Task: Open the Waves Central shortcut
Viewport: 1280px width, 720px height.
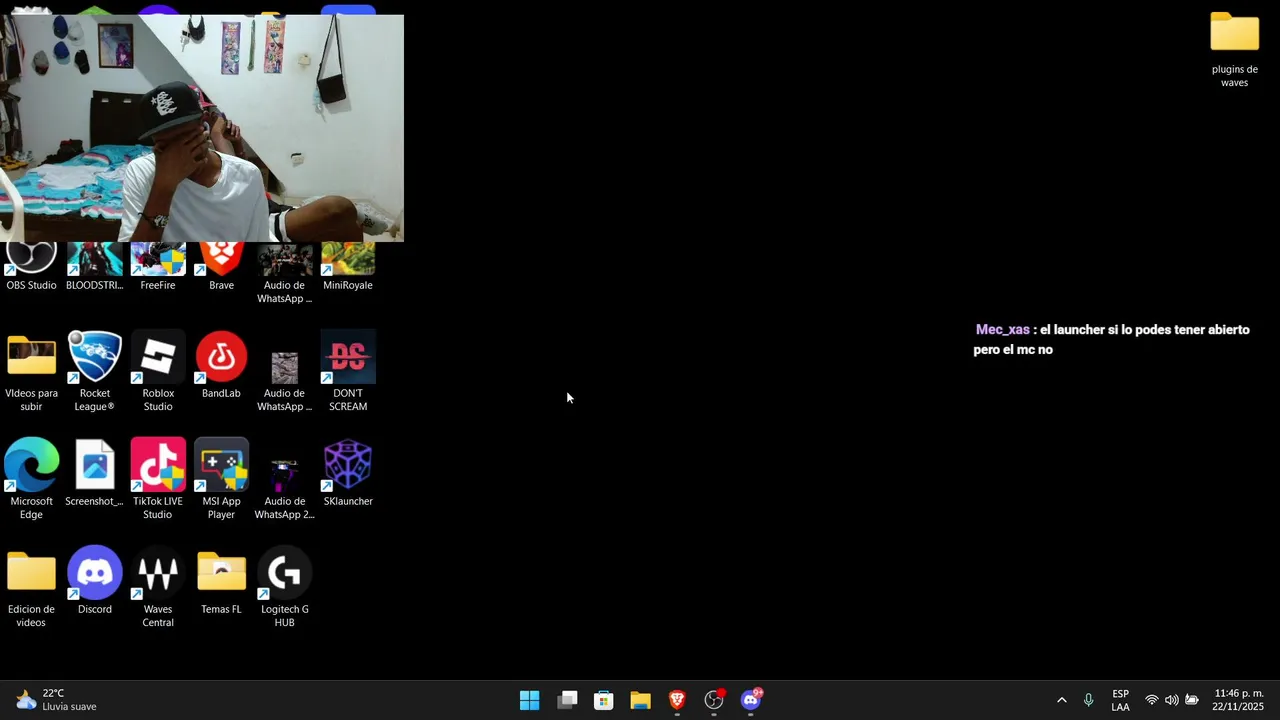Action: [158, 588]
